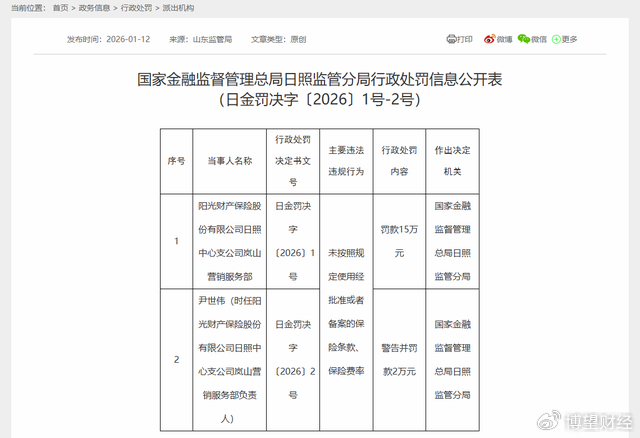Click party cell 阳光财产保险股份有限公司日照中心支公司

coord(230,241)
